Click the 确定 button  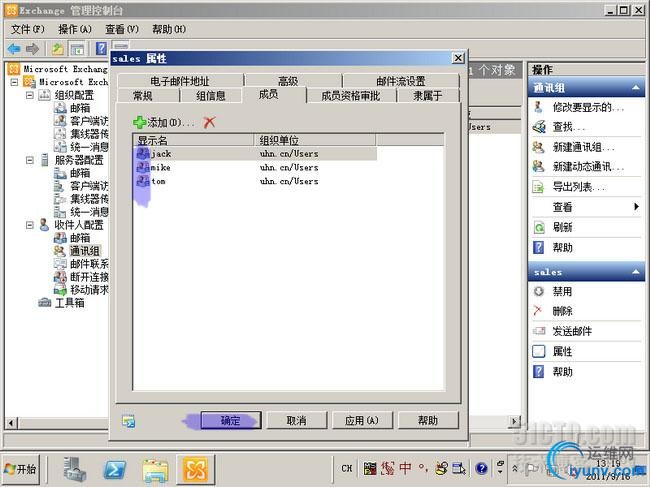231,420
